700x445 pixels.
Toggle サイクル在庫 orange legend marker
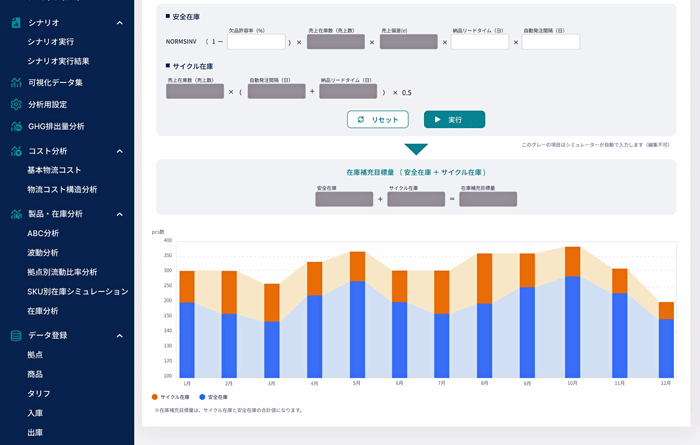155,397
